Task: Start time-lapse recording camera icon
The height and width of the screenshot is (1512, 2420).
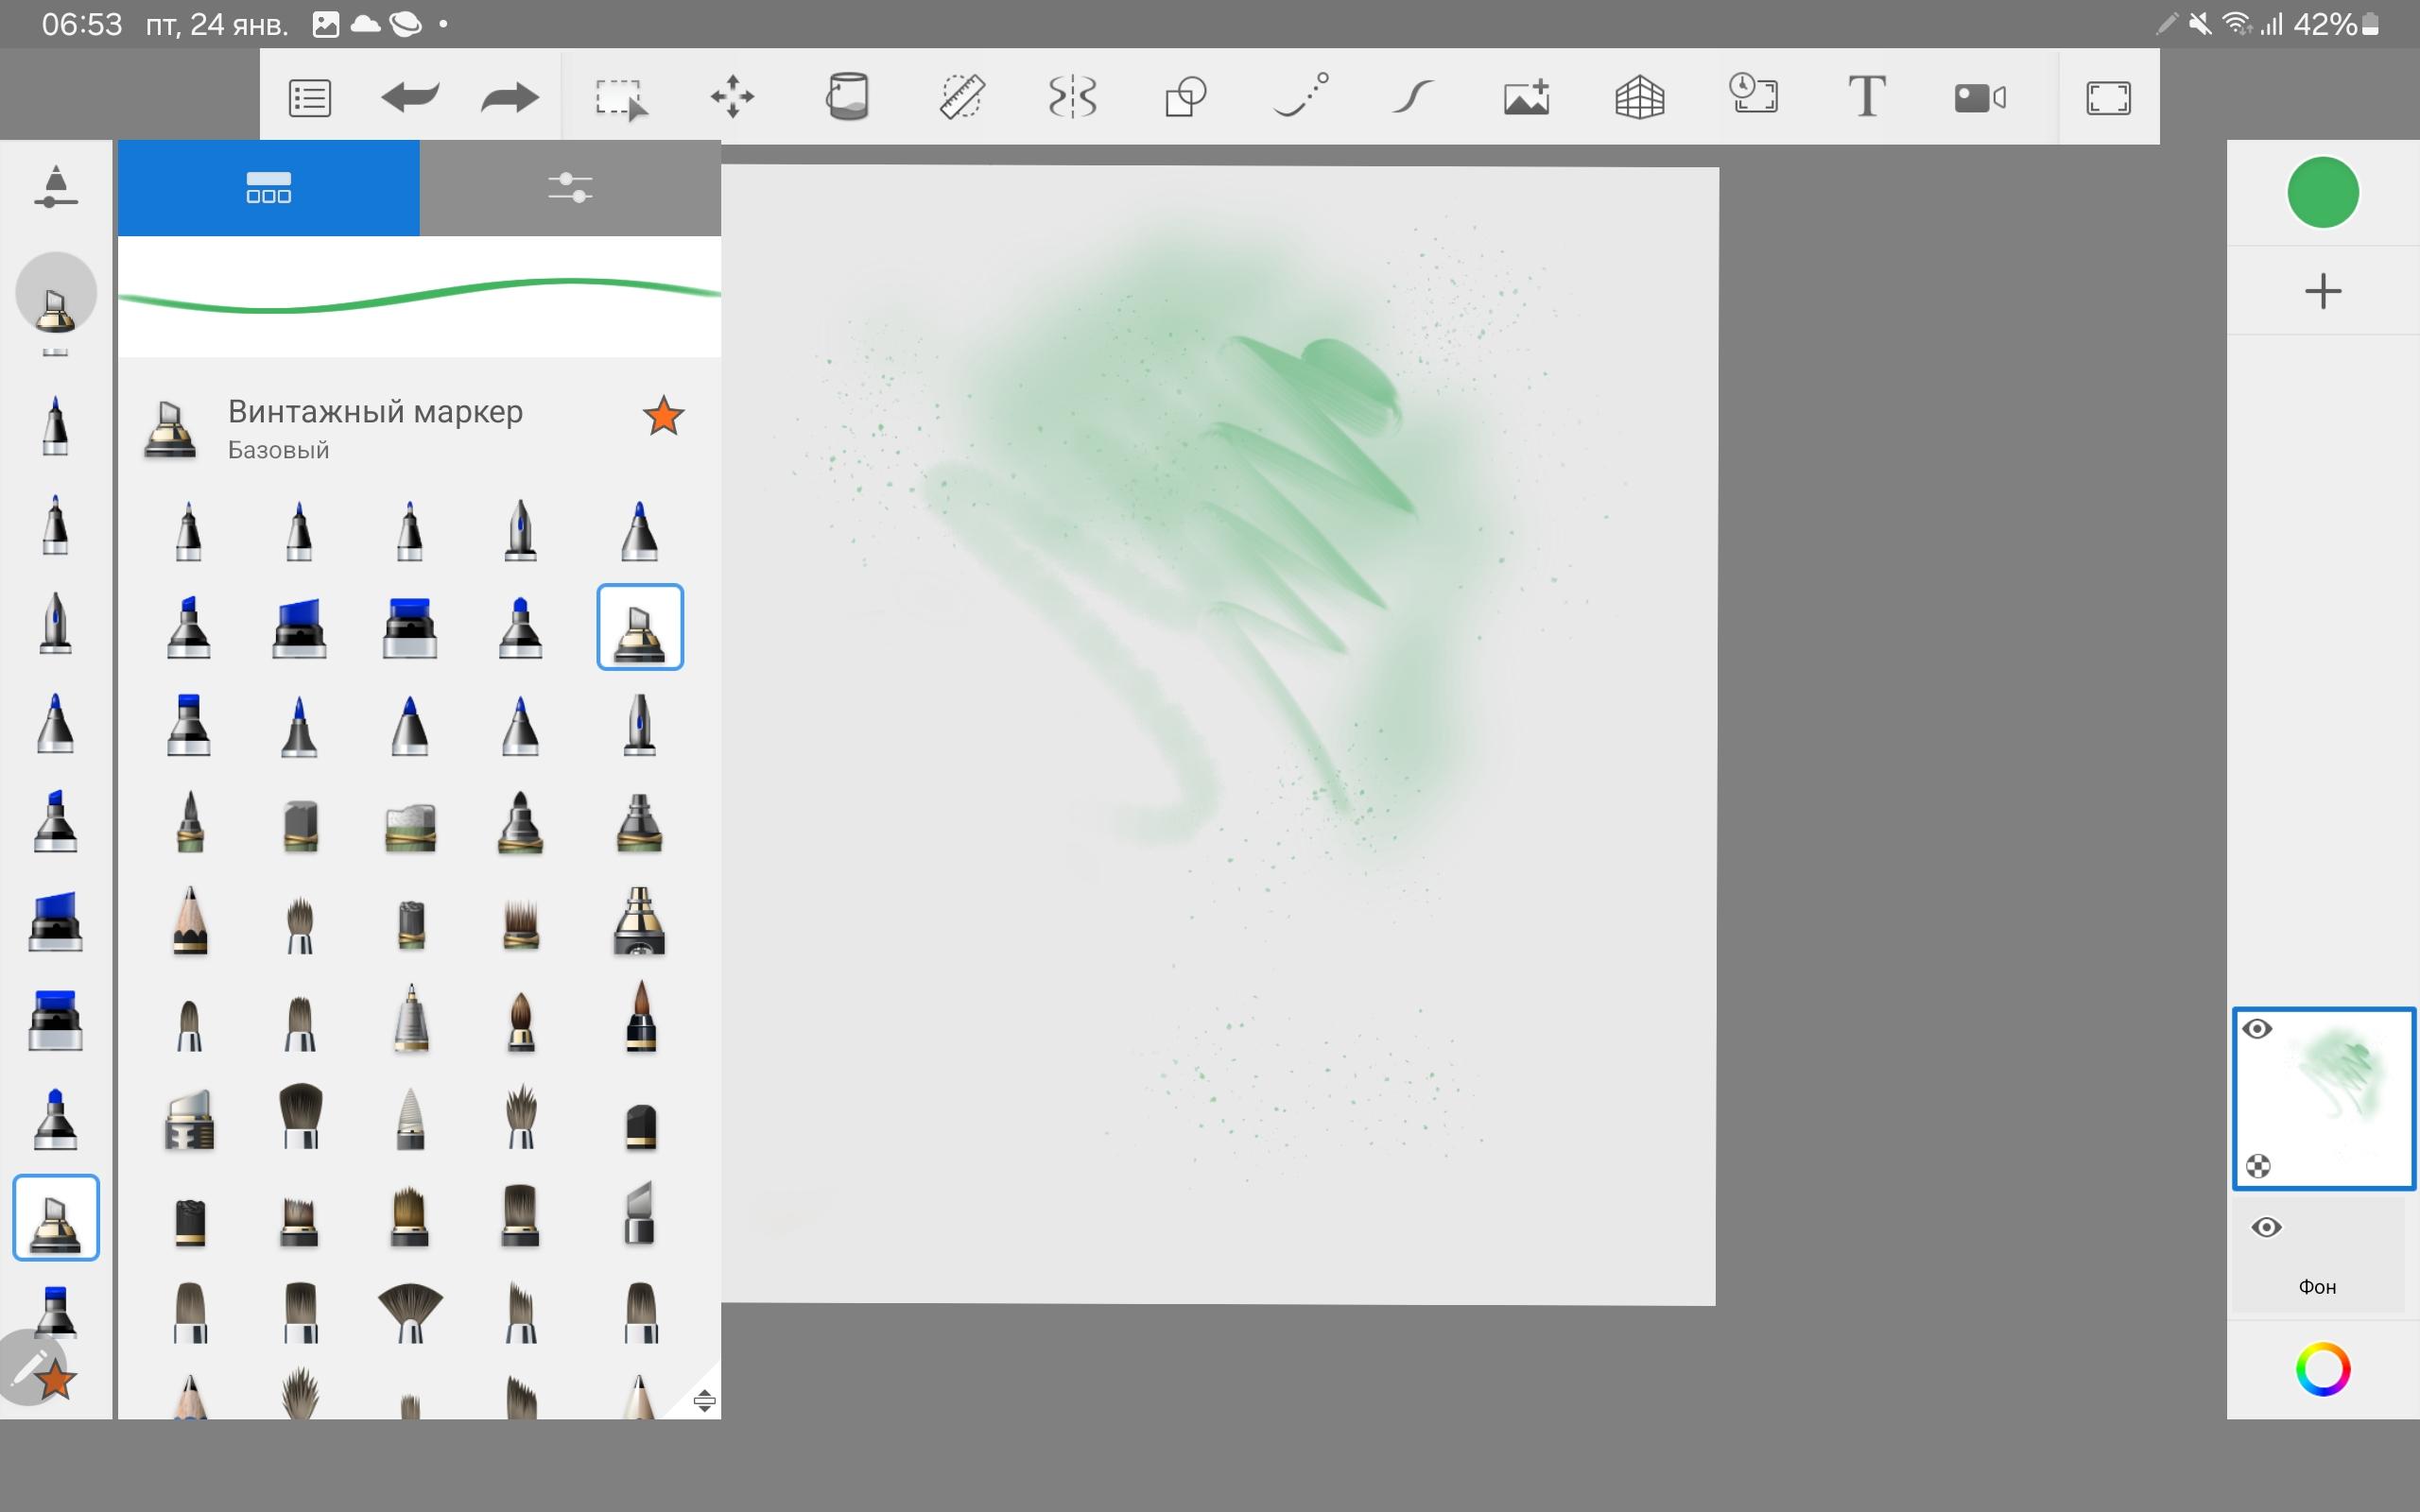Action: tap(1979, 97)
